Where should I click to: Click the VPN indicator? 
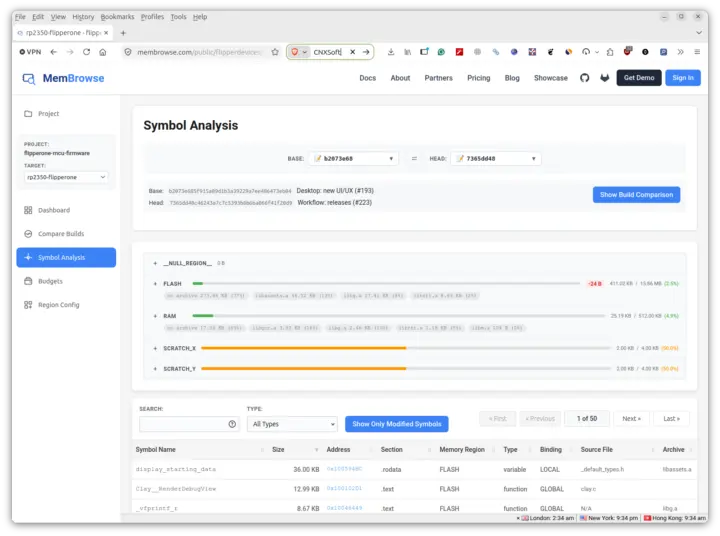30,52
